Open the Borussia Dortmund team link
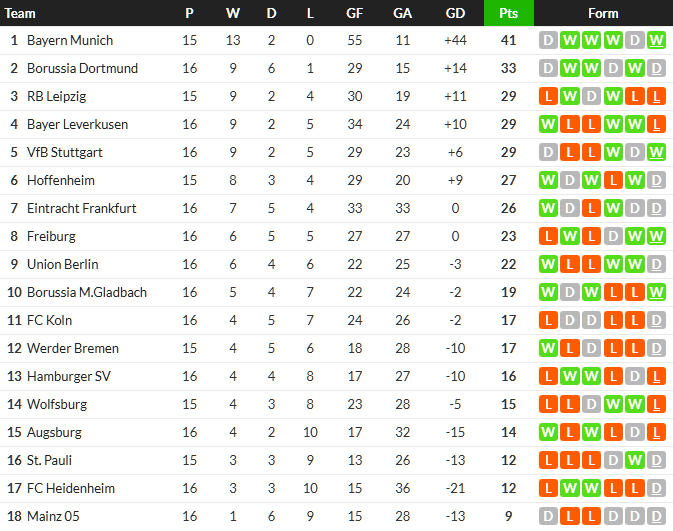The width and height of the screenshot is (673, 531). click(x=82, y=69)
